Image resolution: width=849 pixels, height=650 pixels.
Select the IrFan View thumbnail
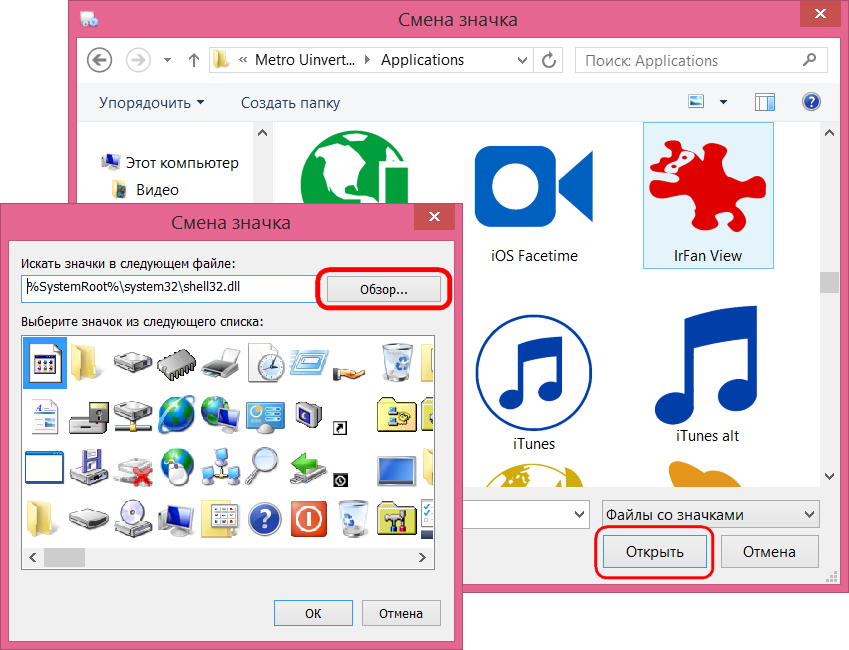click(x=708, y=196)
